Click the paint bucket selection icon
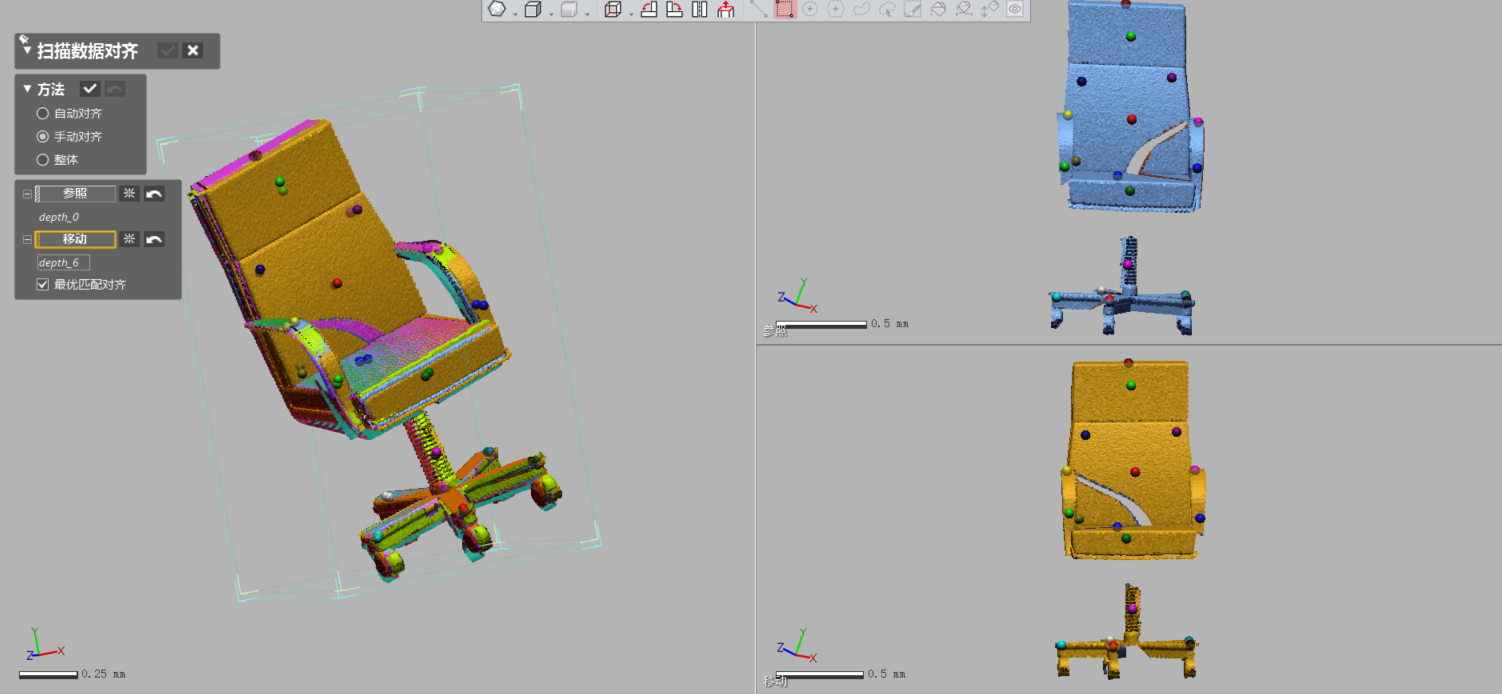 coord(938,10)
